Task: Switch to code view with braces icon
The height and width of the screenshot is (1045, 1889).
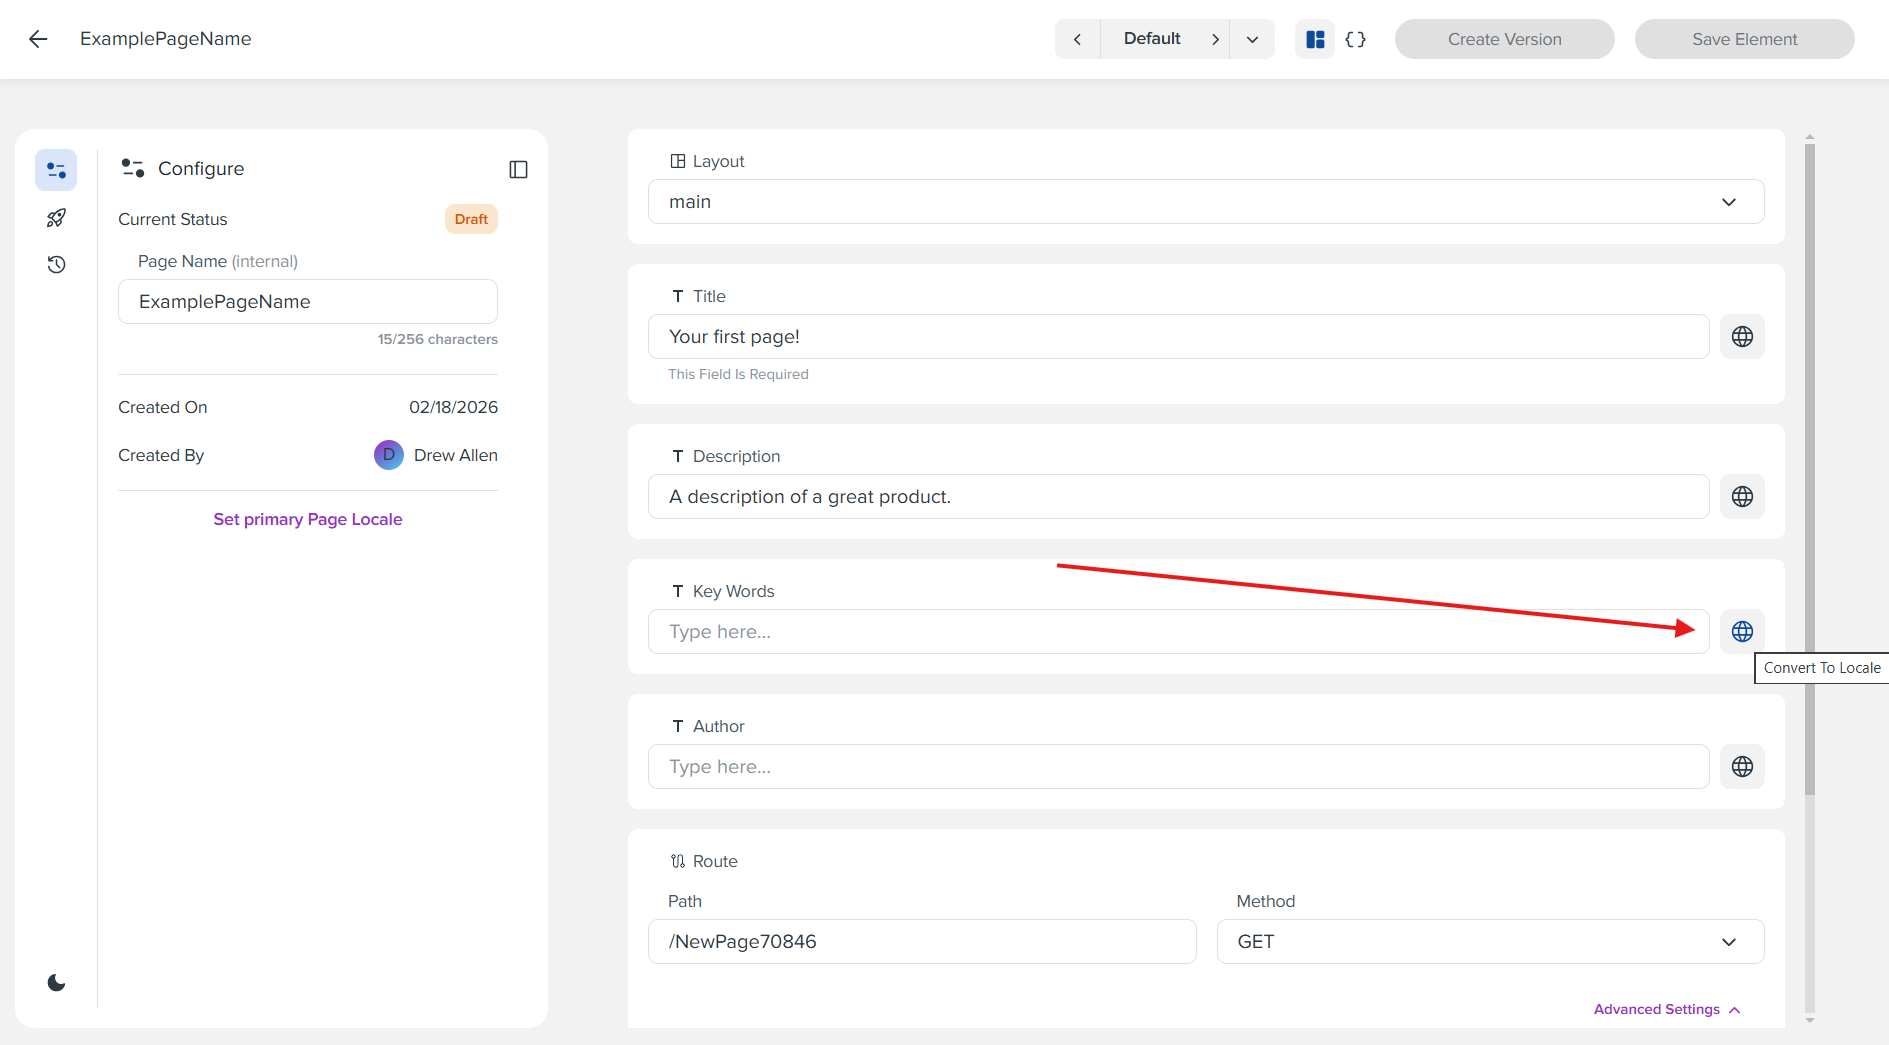Action: click(x=1356, y=38)
